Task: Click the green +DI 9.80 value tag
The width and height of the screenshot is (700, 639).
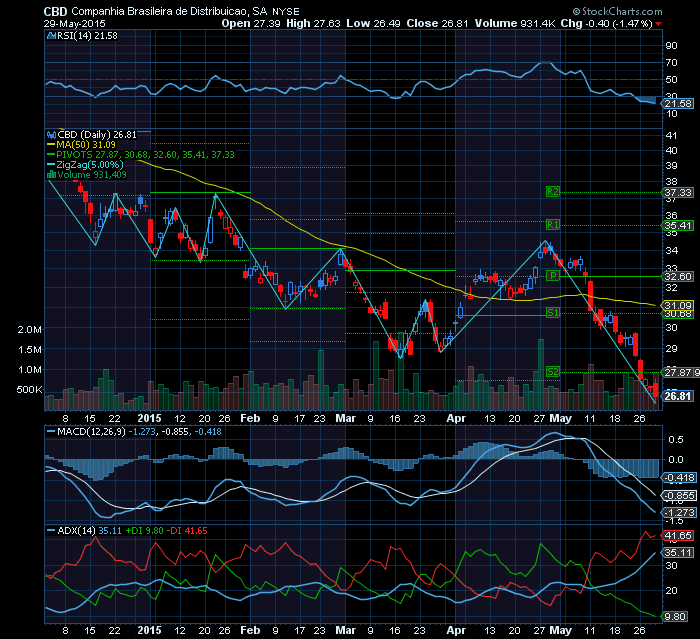Action: pos(678,616)
